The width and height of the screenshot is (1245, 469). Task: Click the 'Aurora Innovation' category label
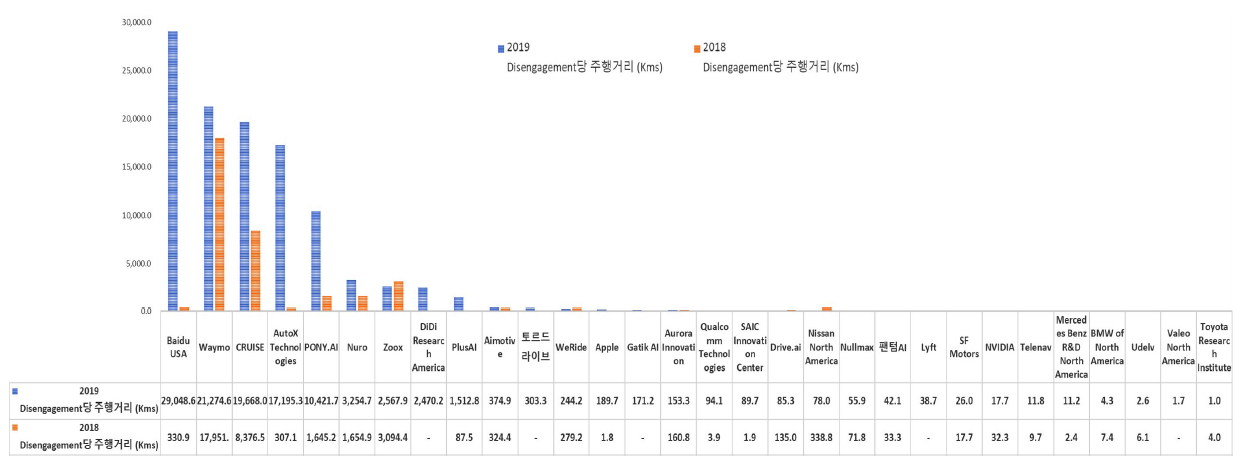[677, 347]
